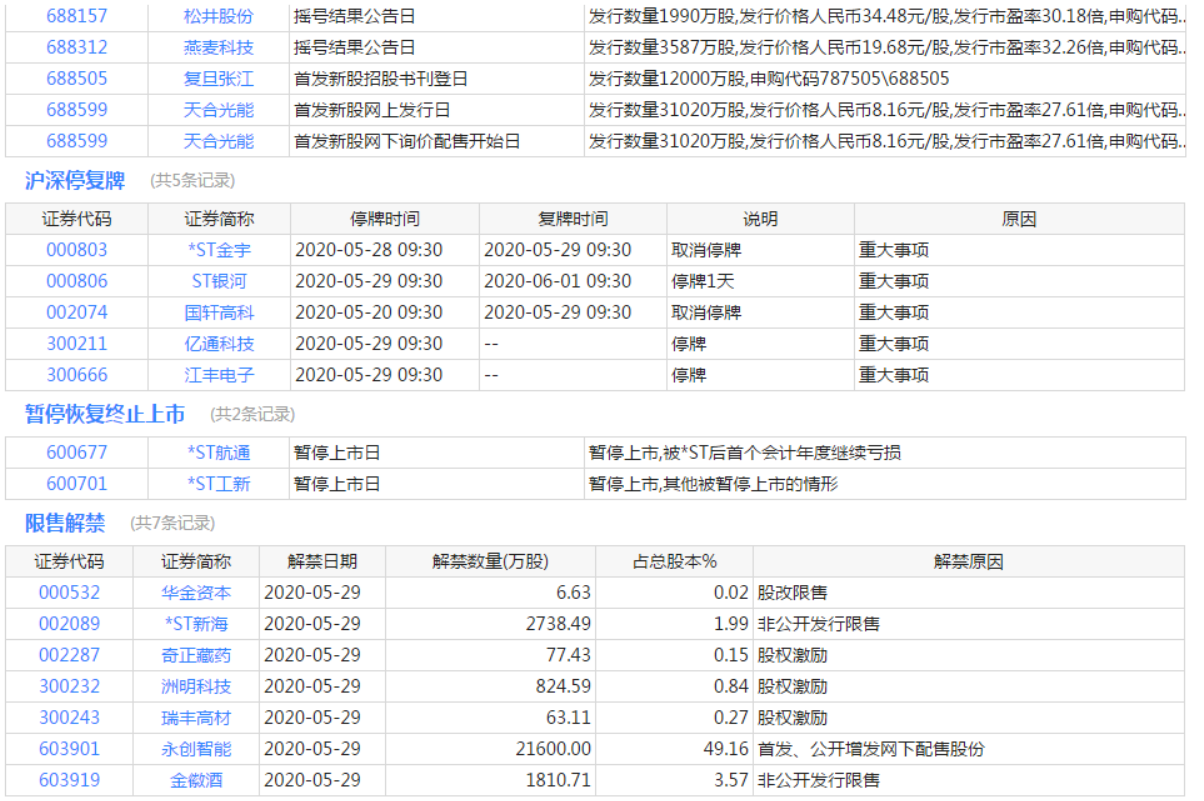Open 金徽酒 link
Image resolution: width=1204 pixels, height=801 pixels.
coord(196,779)
